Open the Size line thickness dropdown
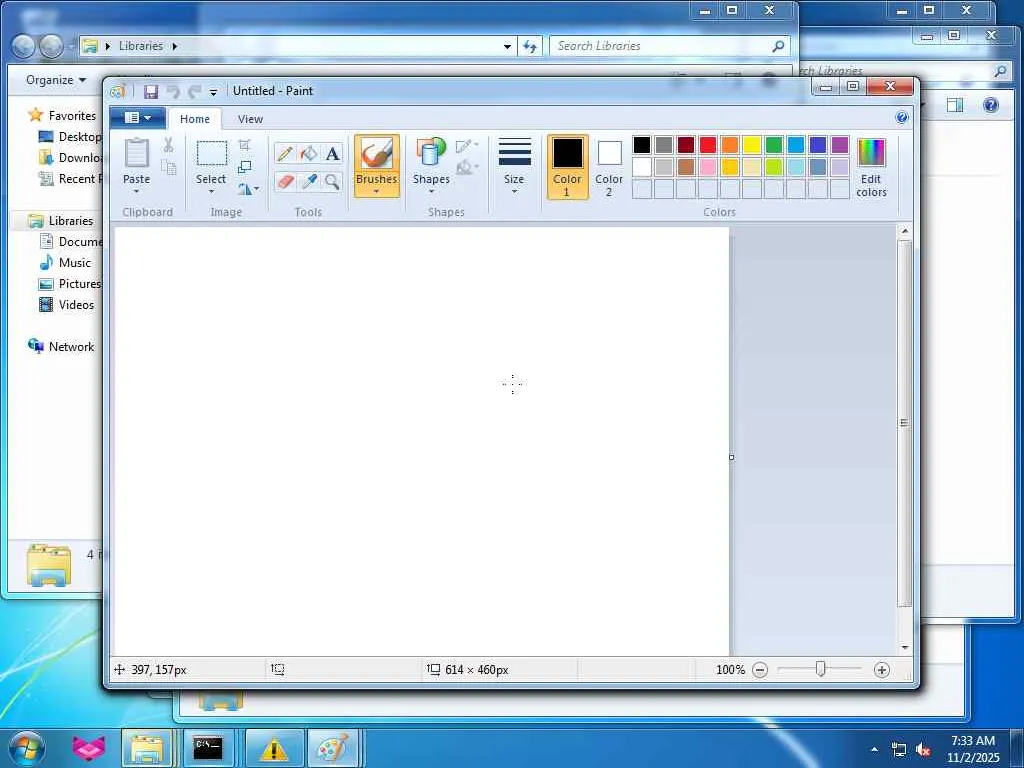This screenshot has height=768, width=1024. click(514, 167)
